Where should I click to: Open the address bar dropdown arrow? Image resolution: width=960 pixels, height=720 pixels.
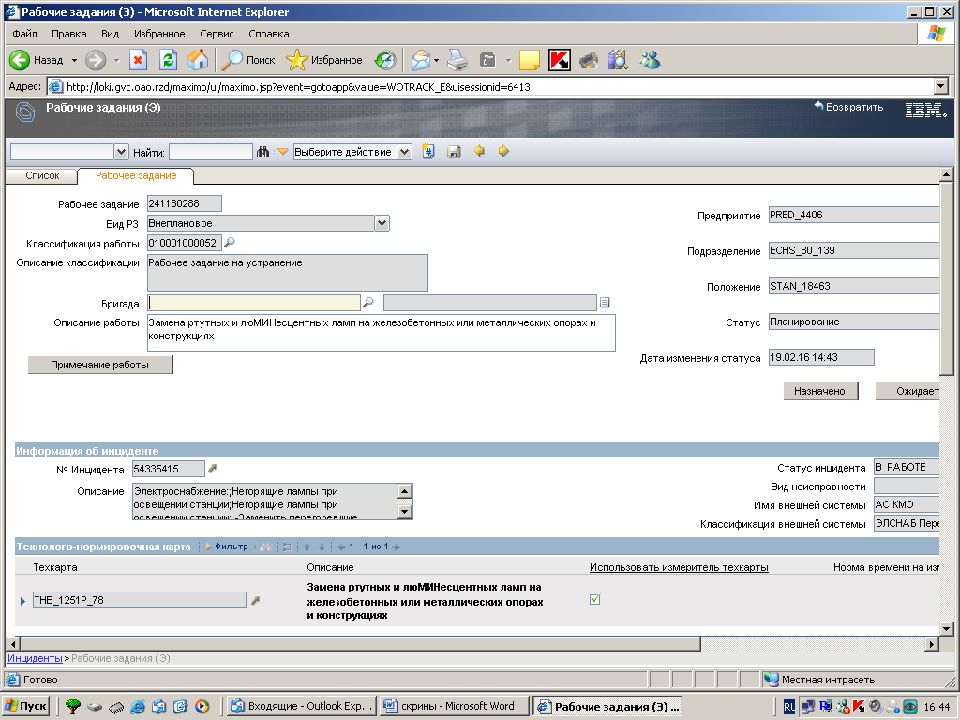[x=942, y=86]
